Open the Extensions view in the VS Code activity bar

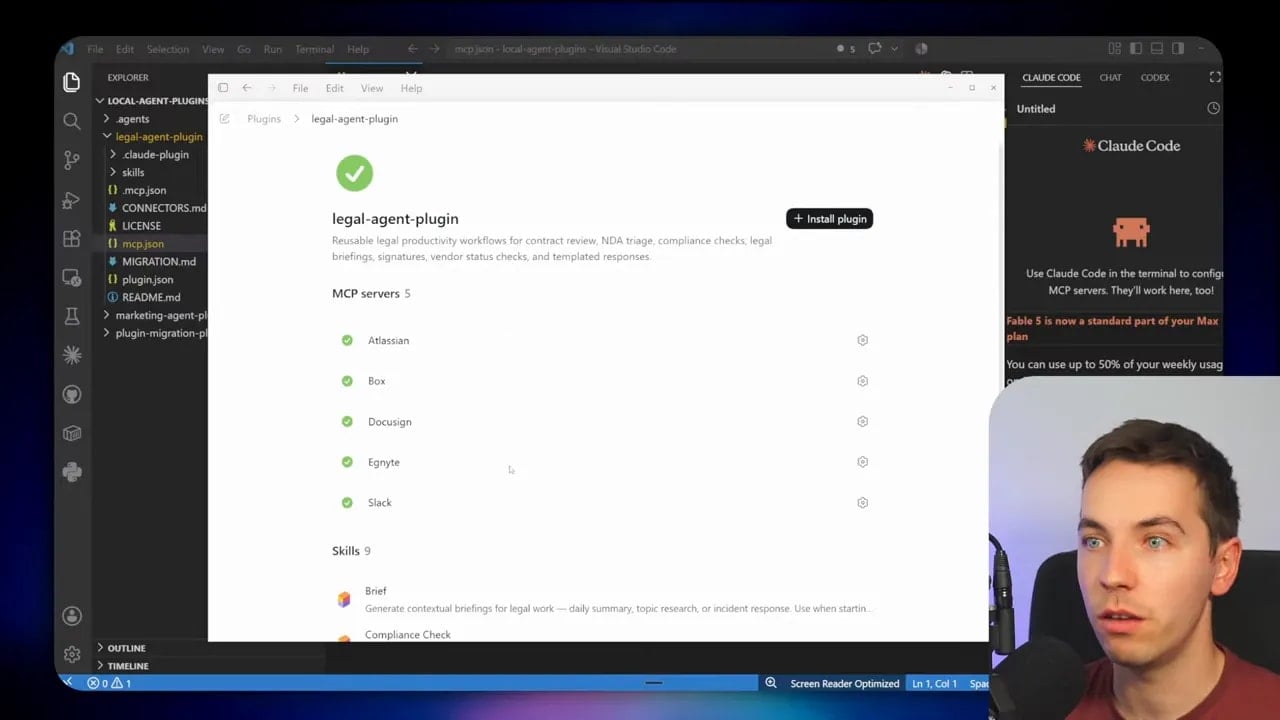tap(72, 239)
